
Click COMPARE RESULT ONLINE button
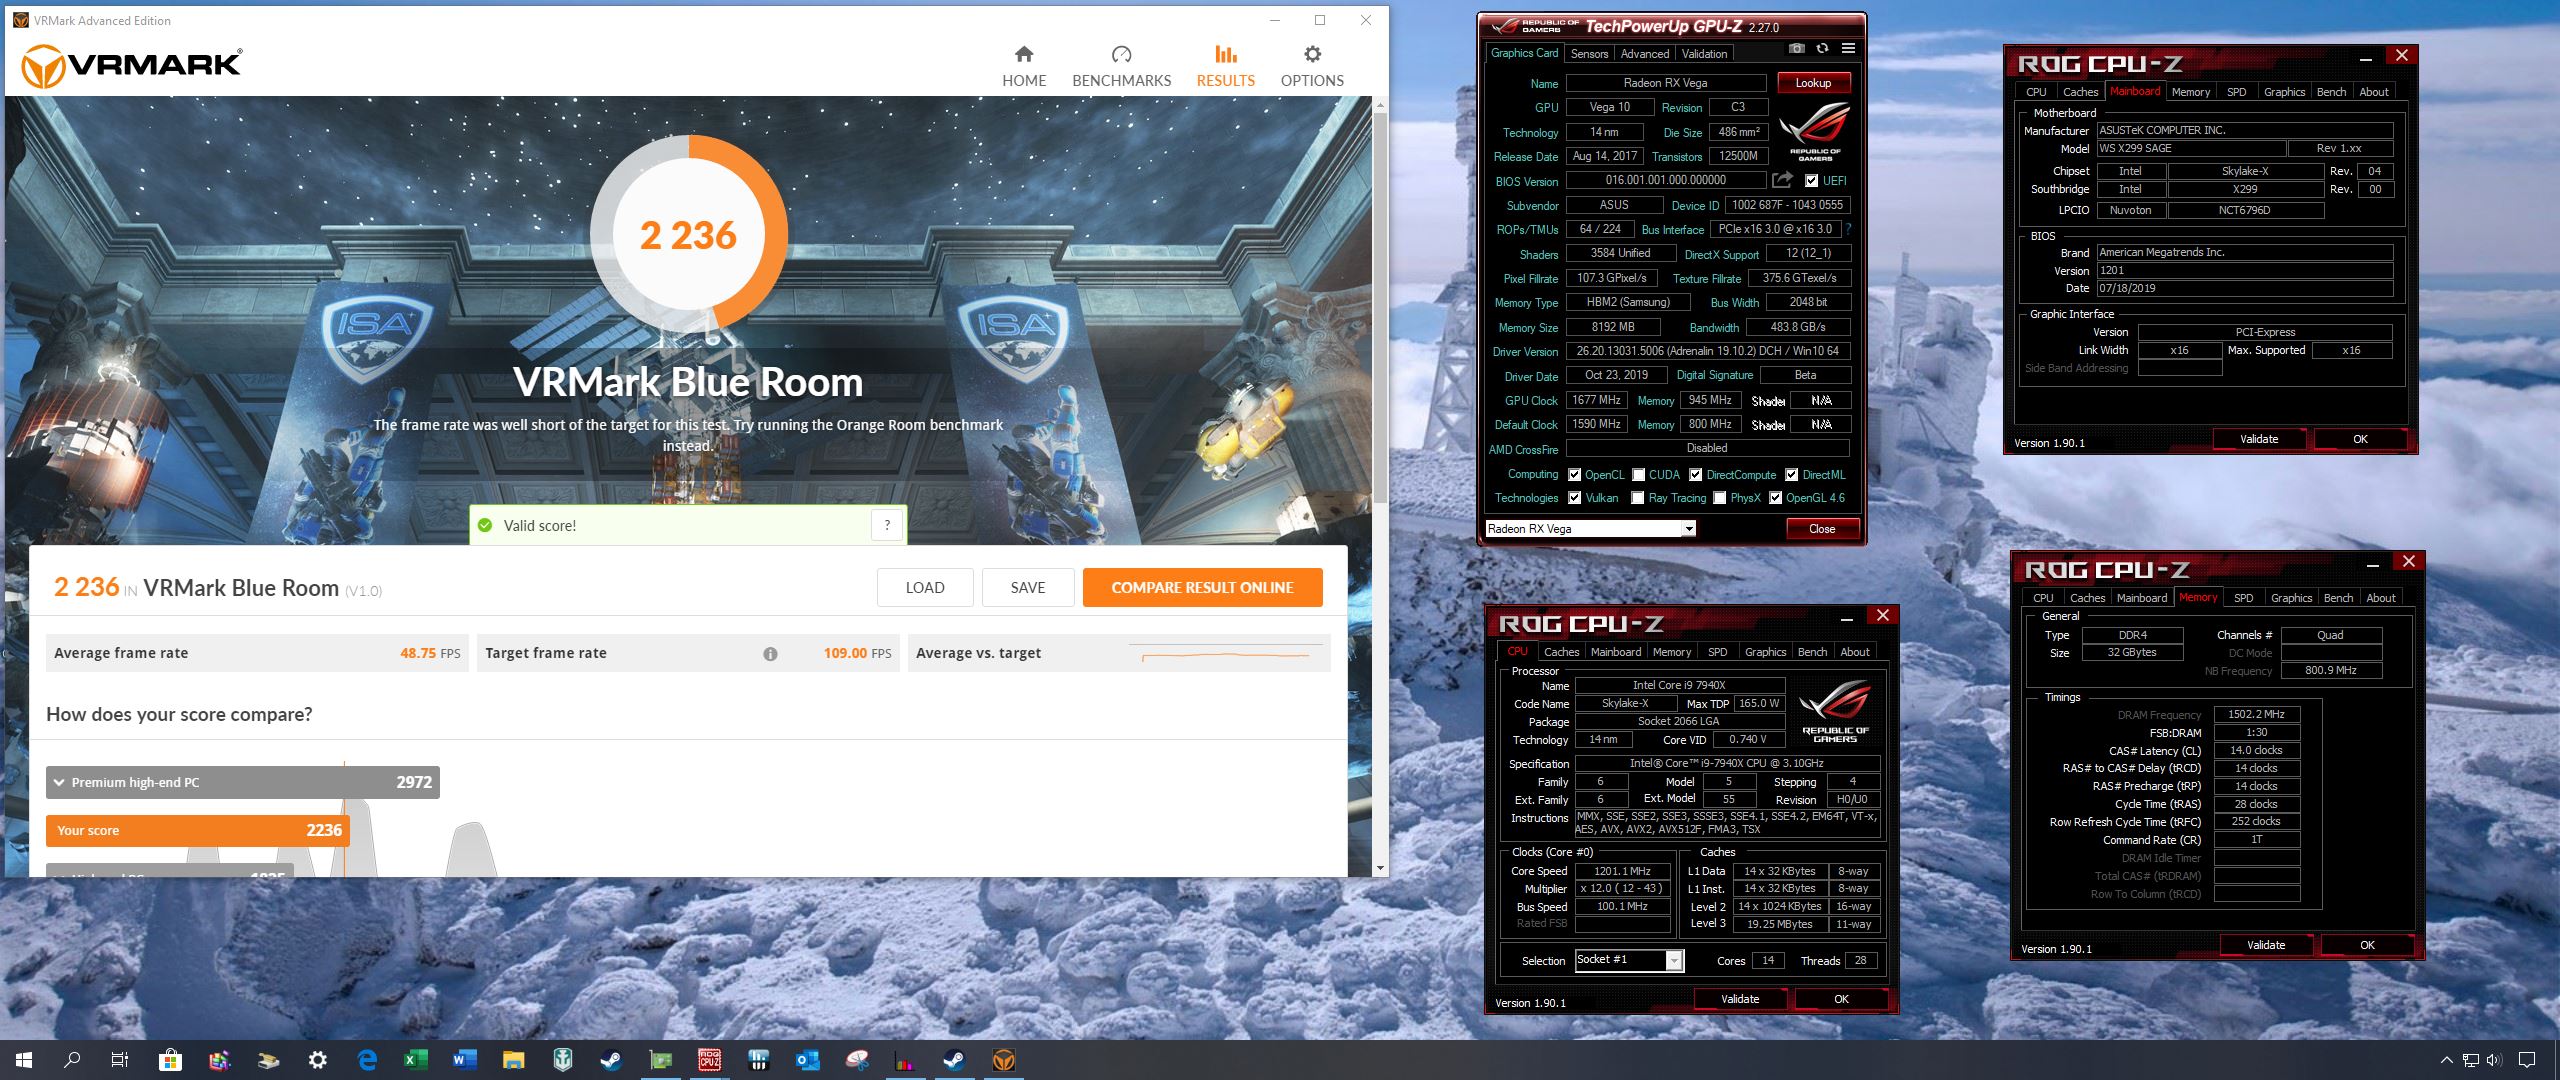pyautogui.click(x=1203, y=588)
